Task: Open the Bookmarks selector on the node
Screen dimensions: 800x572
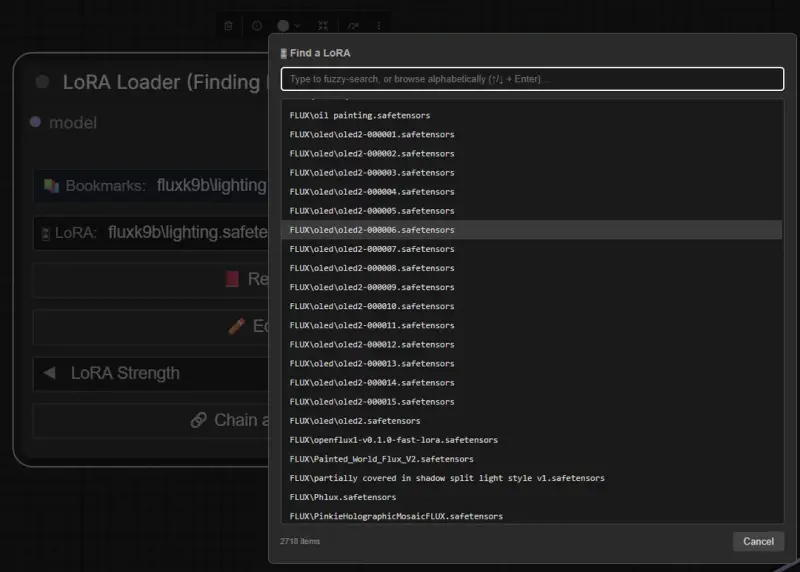Action: click(x=151, y=186)
